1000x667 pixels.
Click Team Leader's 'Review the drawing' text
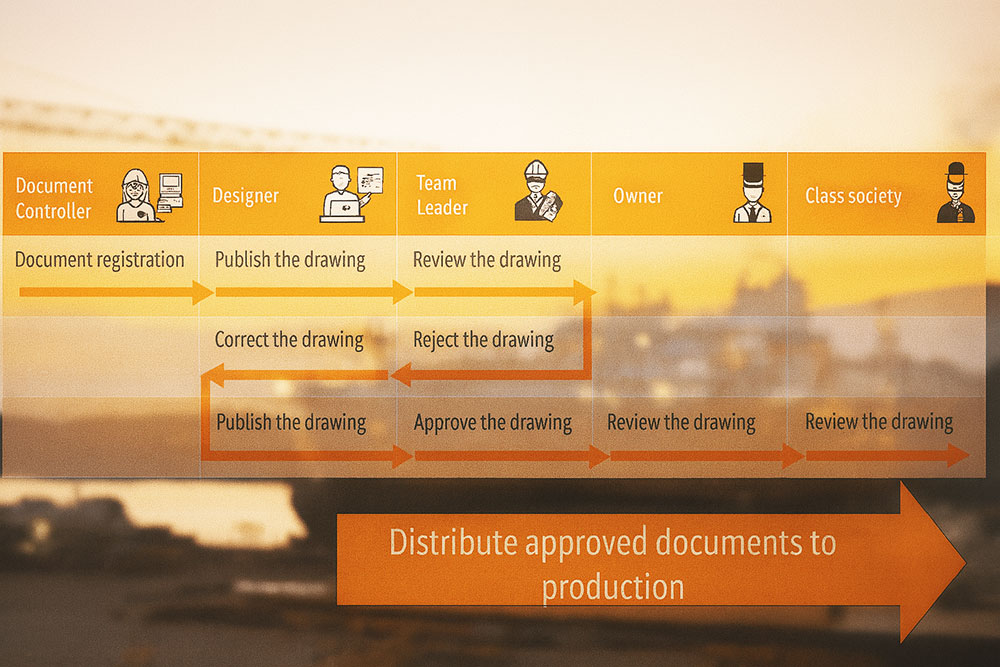487,260
